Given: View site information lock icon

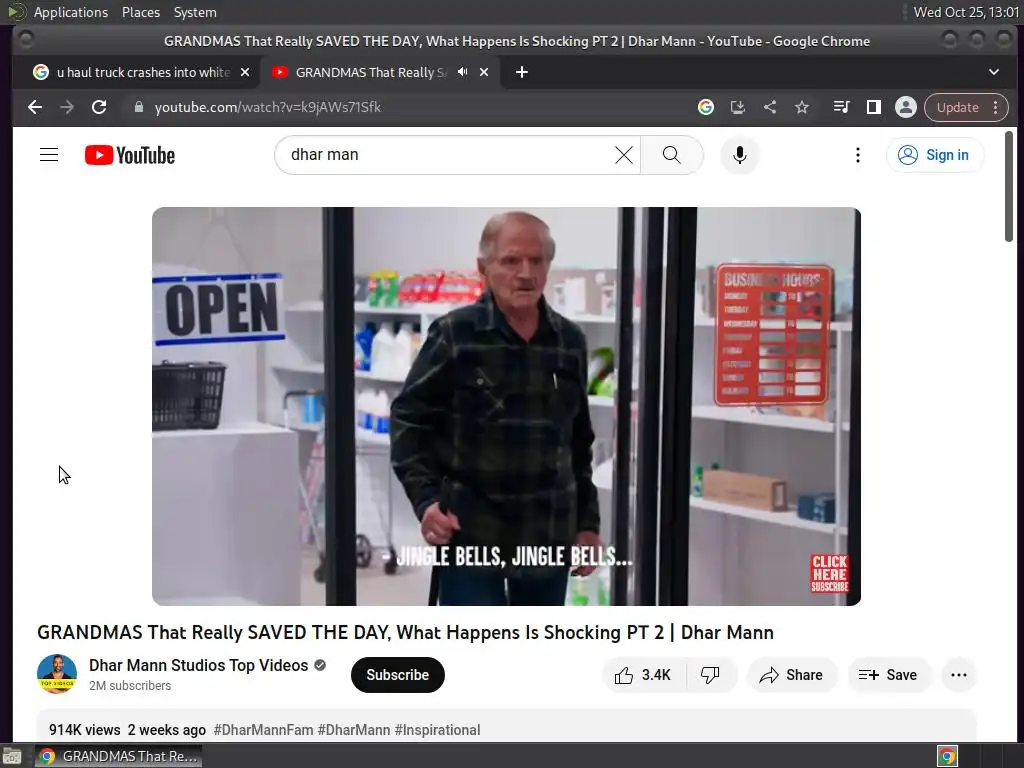Looking at the screenshot, I should [138, 107].
